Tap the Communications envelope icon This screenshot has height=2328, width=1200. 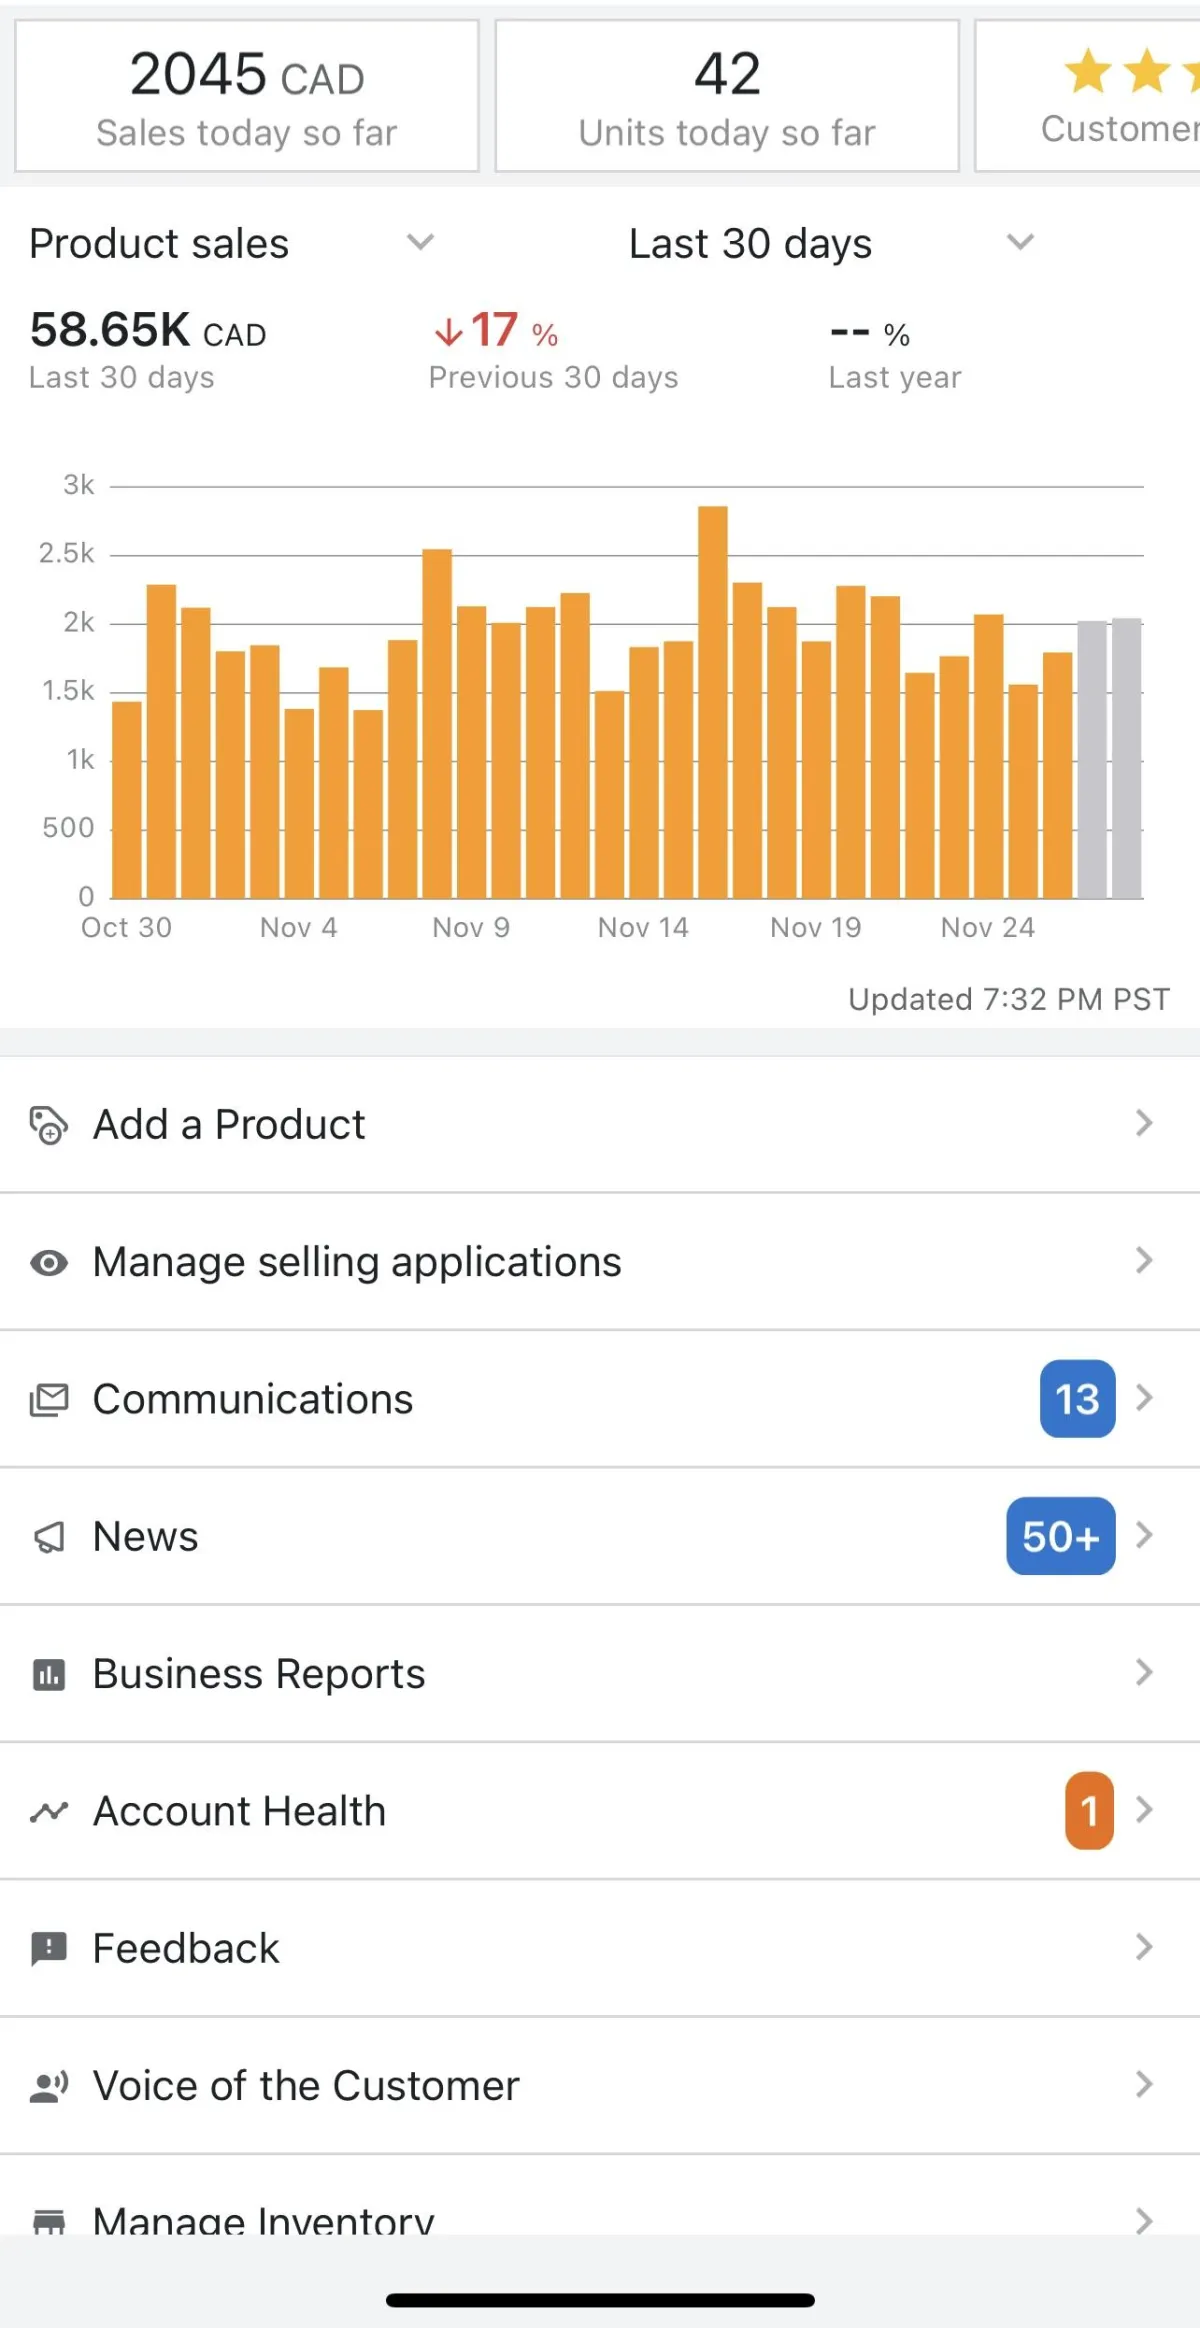tap(48, 1400)
